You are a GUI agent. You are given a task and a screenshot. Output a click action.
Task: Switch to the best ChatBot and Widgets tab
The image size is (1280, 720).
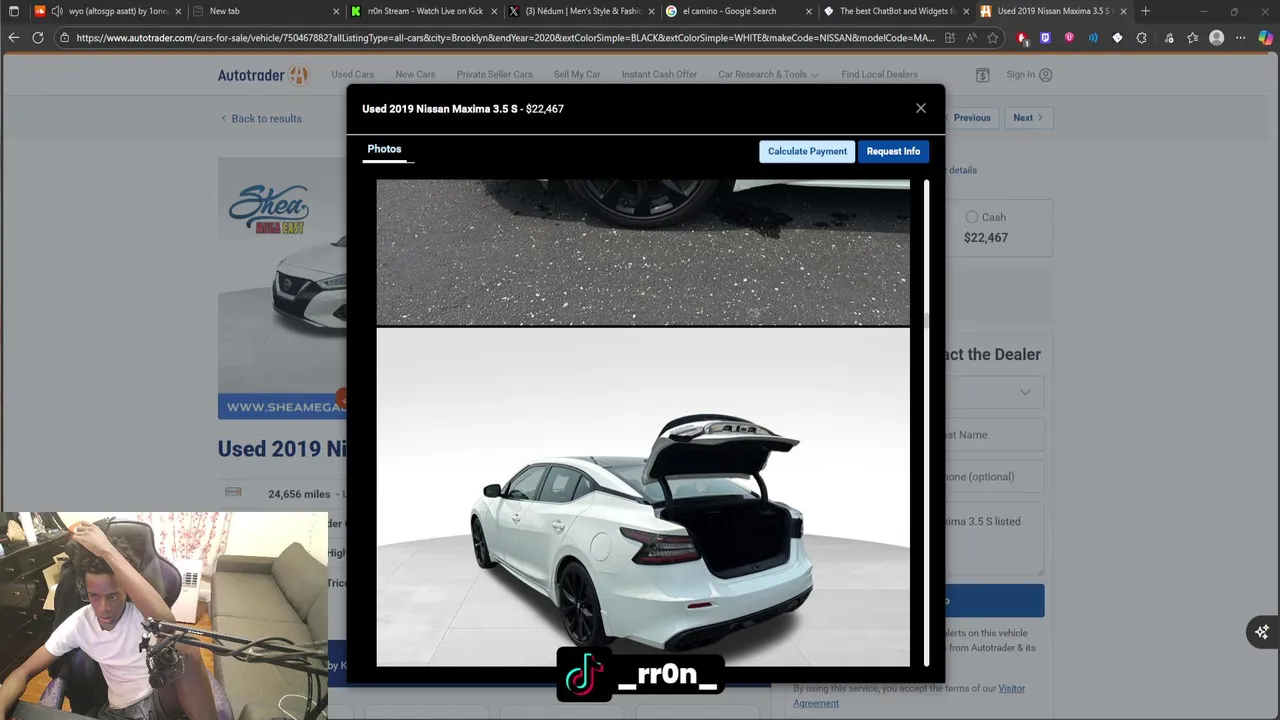(896, 11)
